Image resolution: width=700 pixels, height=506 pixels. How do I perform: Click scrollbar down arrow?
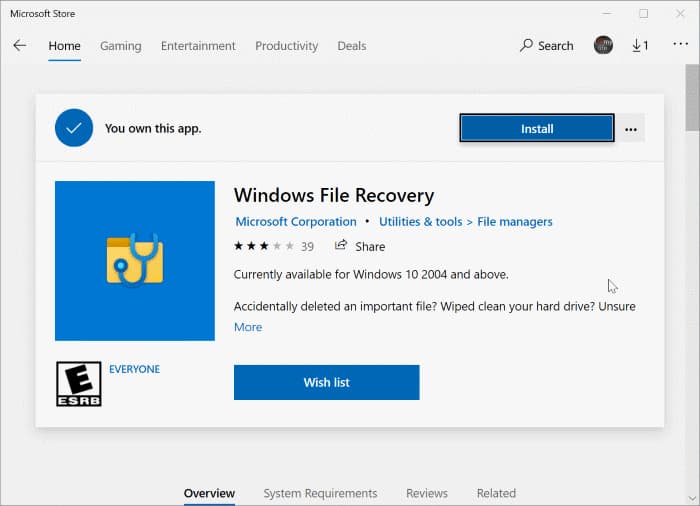692,499
